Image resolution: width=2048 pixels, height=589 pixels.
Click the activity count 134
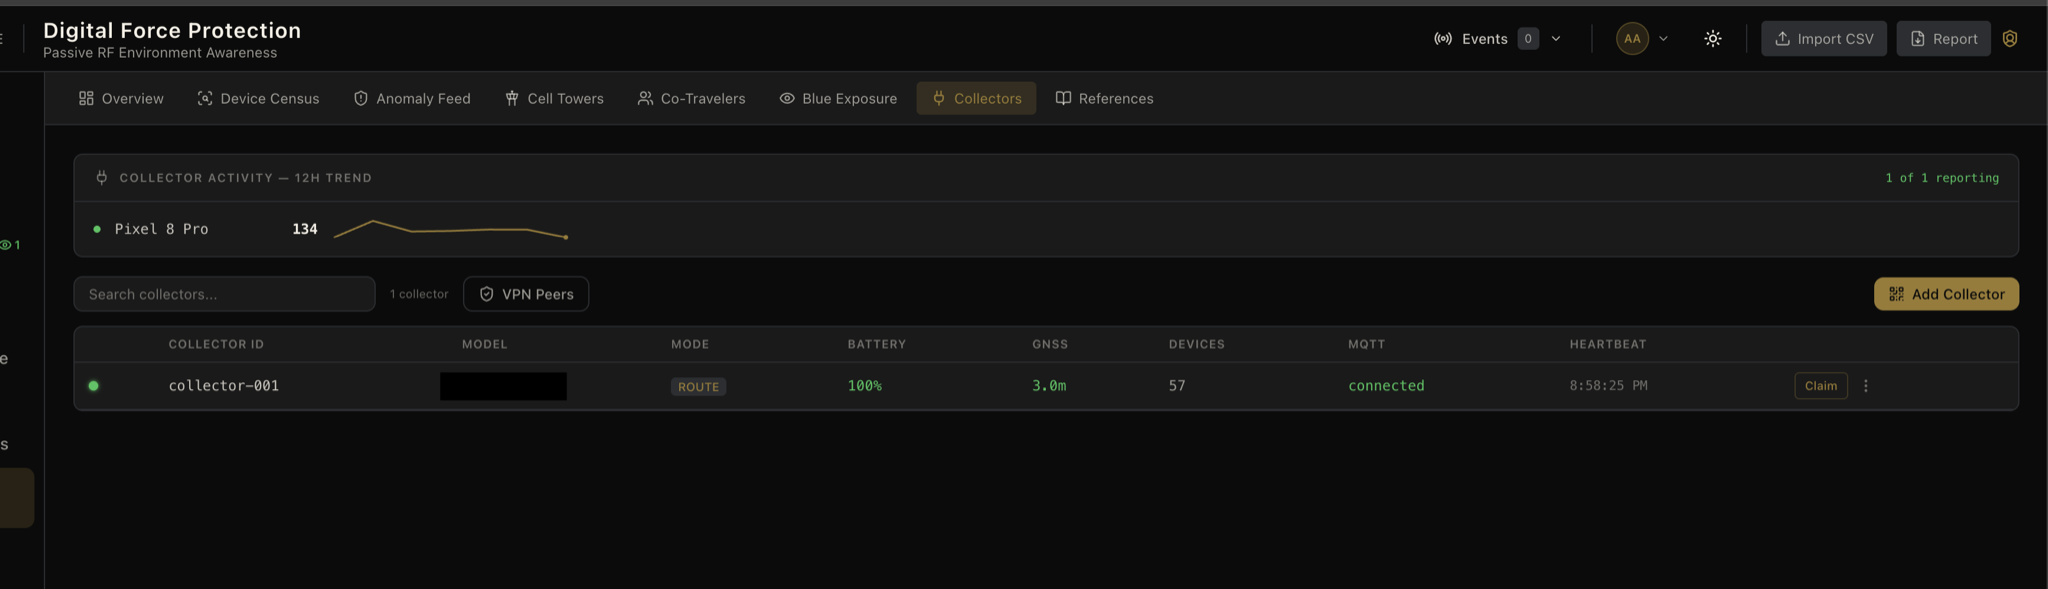coord(305,229)
